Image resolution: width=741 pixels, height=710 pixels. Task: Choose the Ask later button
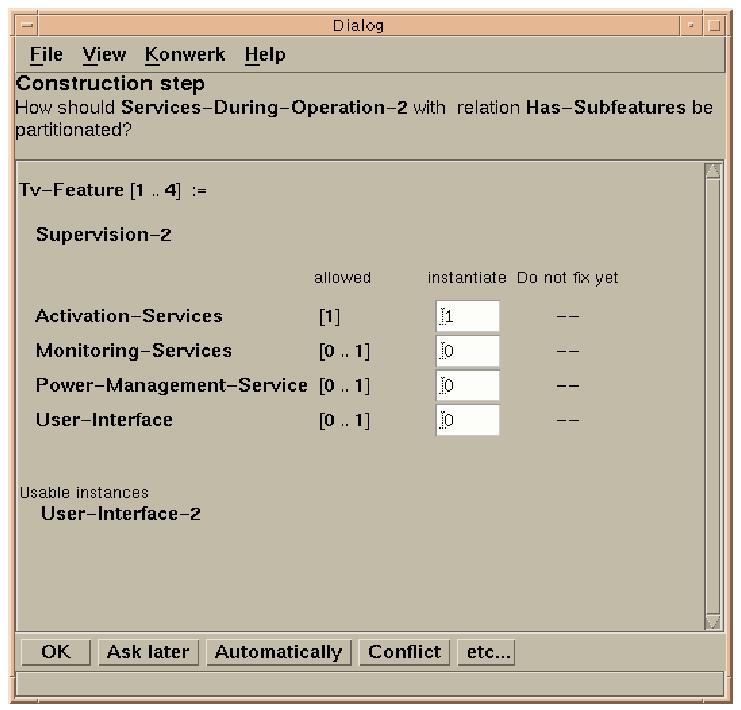148,652
